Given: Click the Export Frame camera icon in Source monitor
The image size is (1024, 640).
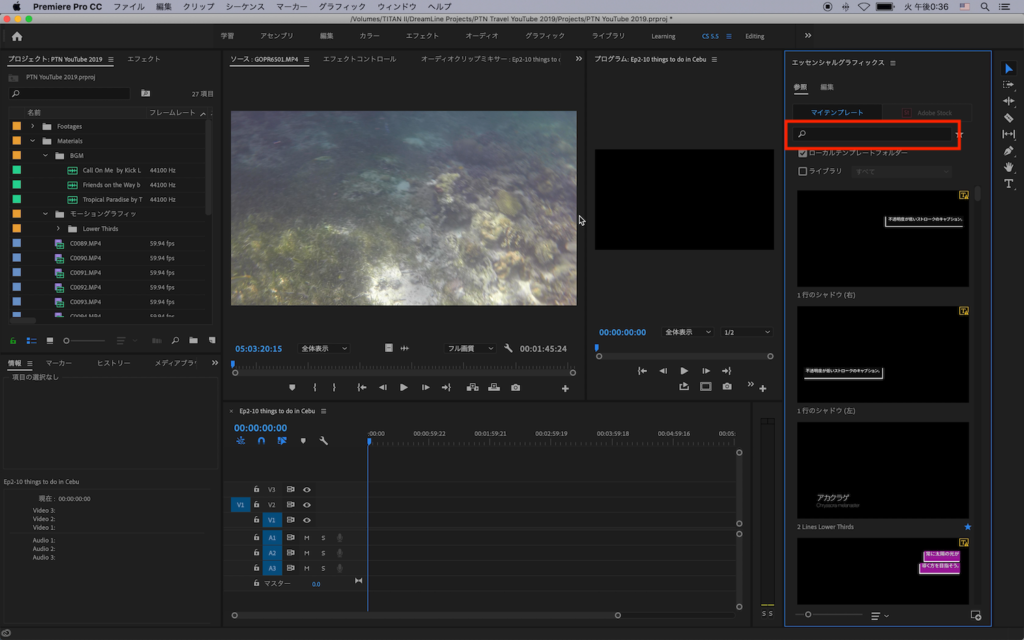Looking at the screenshot, I should tap(515, 387).
